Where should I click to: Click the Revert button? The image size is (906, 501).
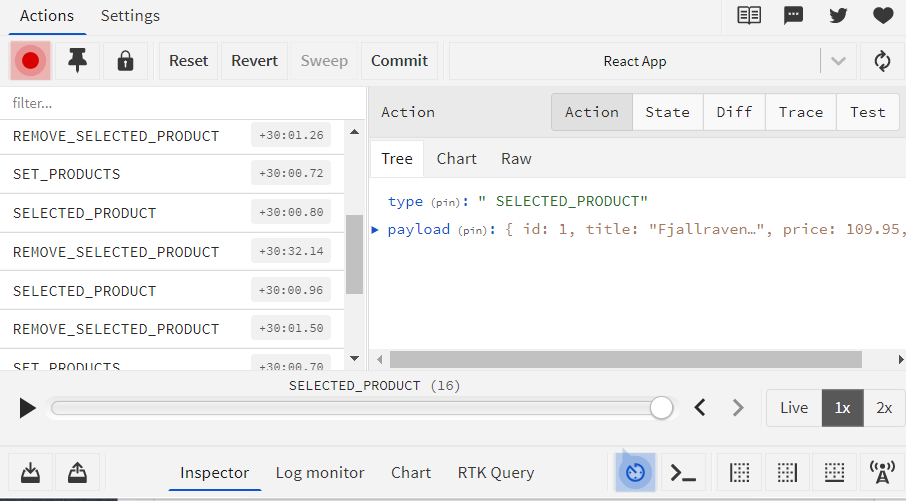point(254,61)
